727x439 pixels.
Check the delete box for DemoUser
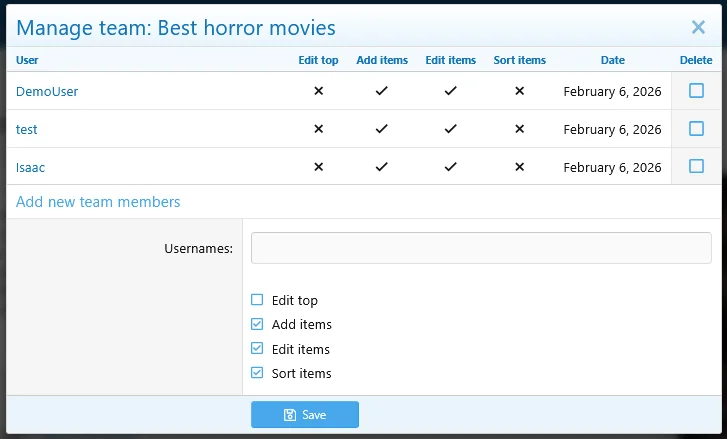(x=696, y=91)
